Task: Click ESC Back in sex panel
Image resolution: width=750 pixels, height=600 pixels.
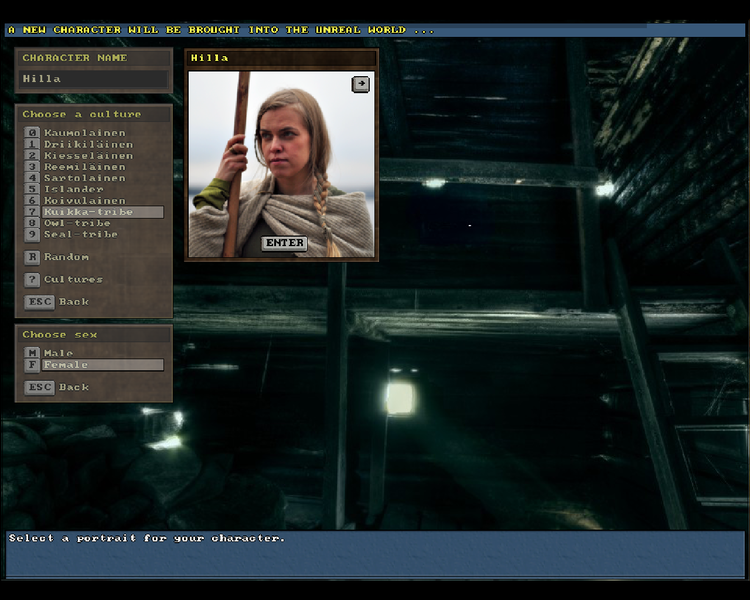Action: tap(39, 388)
